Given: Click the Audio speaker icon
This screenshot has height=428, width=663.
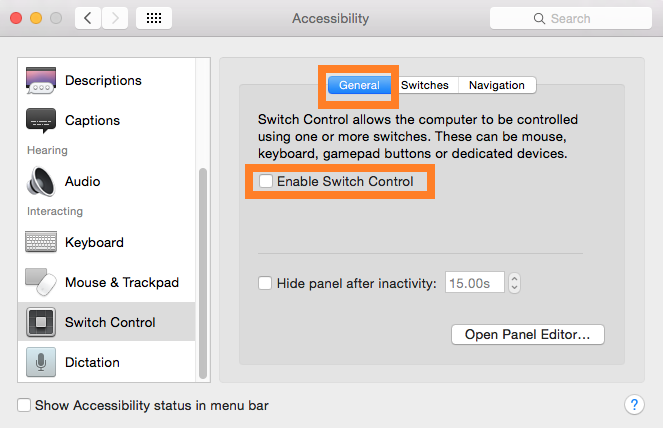Looking at the screenshot, I should tap(41, 181).
